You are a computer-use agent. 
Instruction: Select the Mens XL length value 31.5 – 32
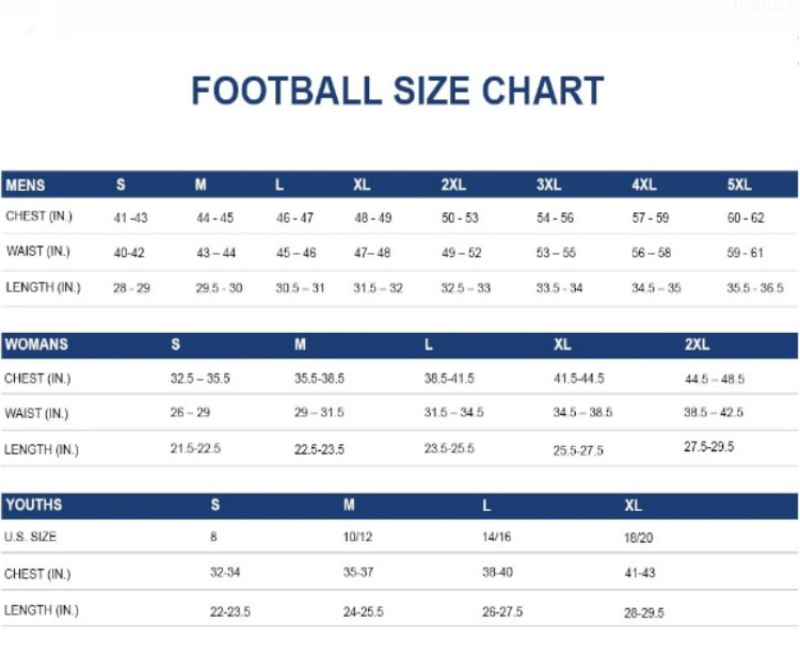pos(378,288)
